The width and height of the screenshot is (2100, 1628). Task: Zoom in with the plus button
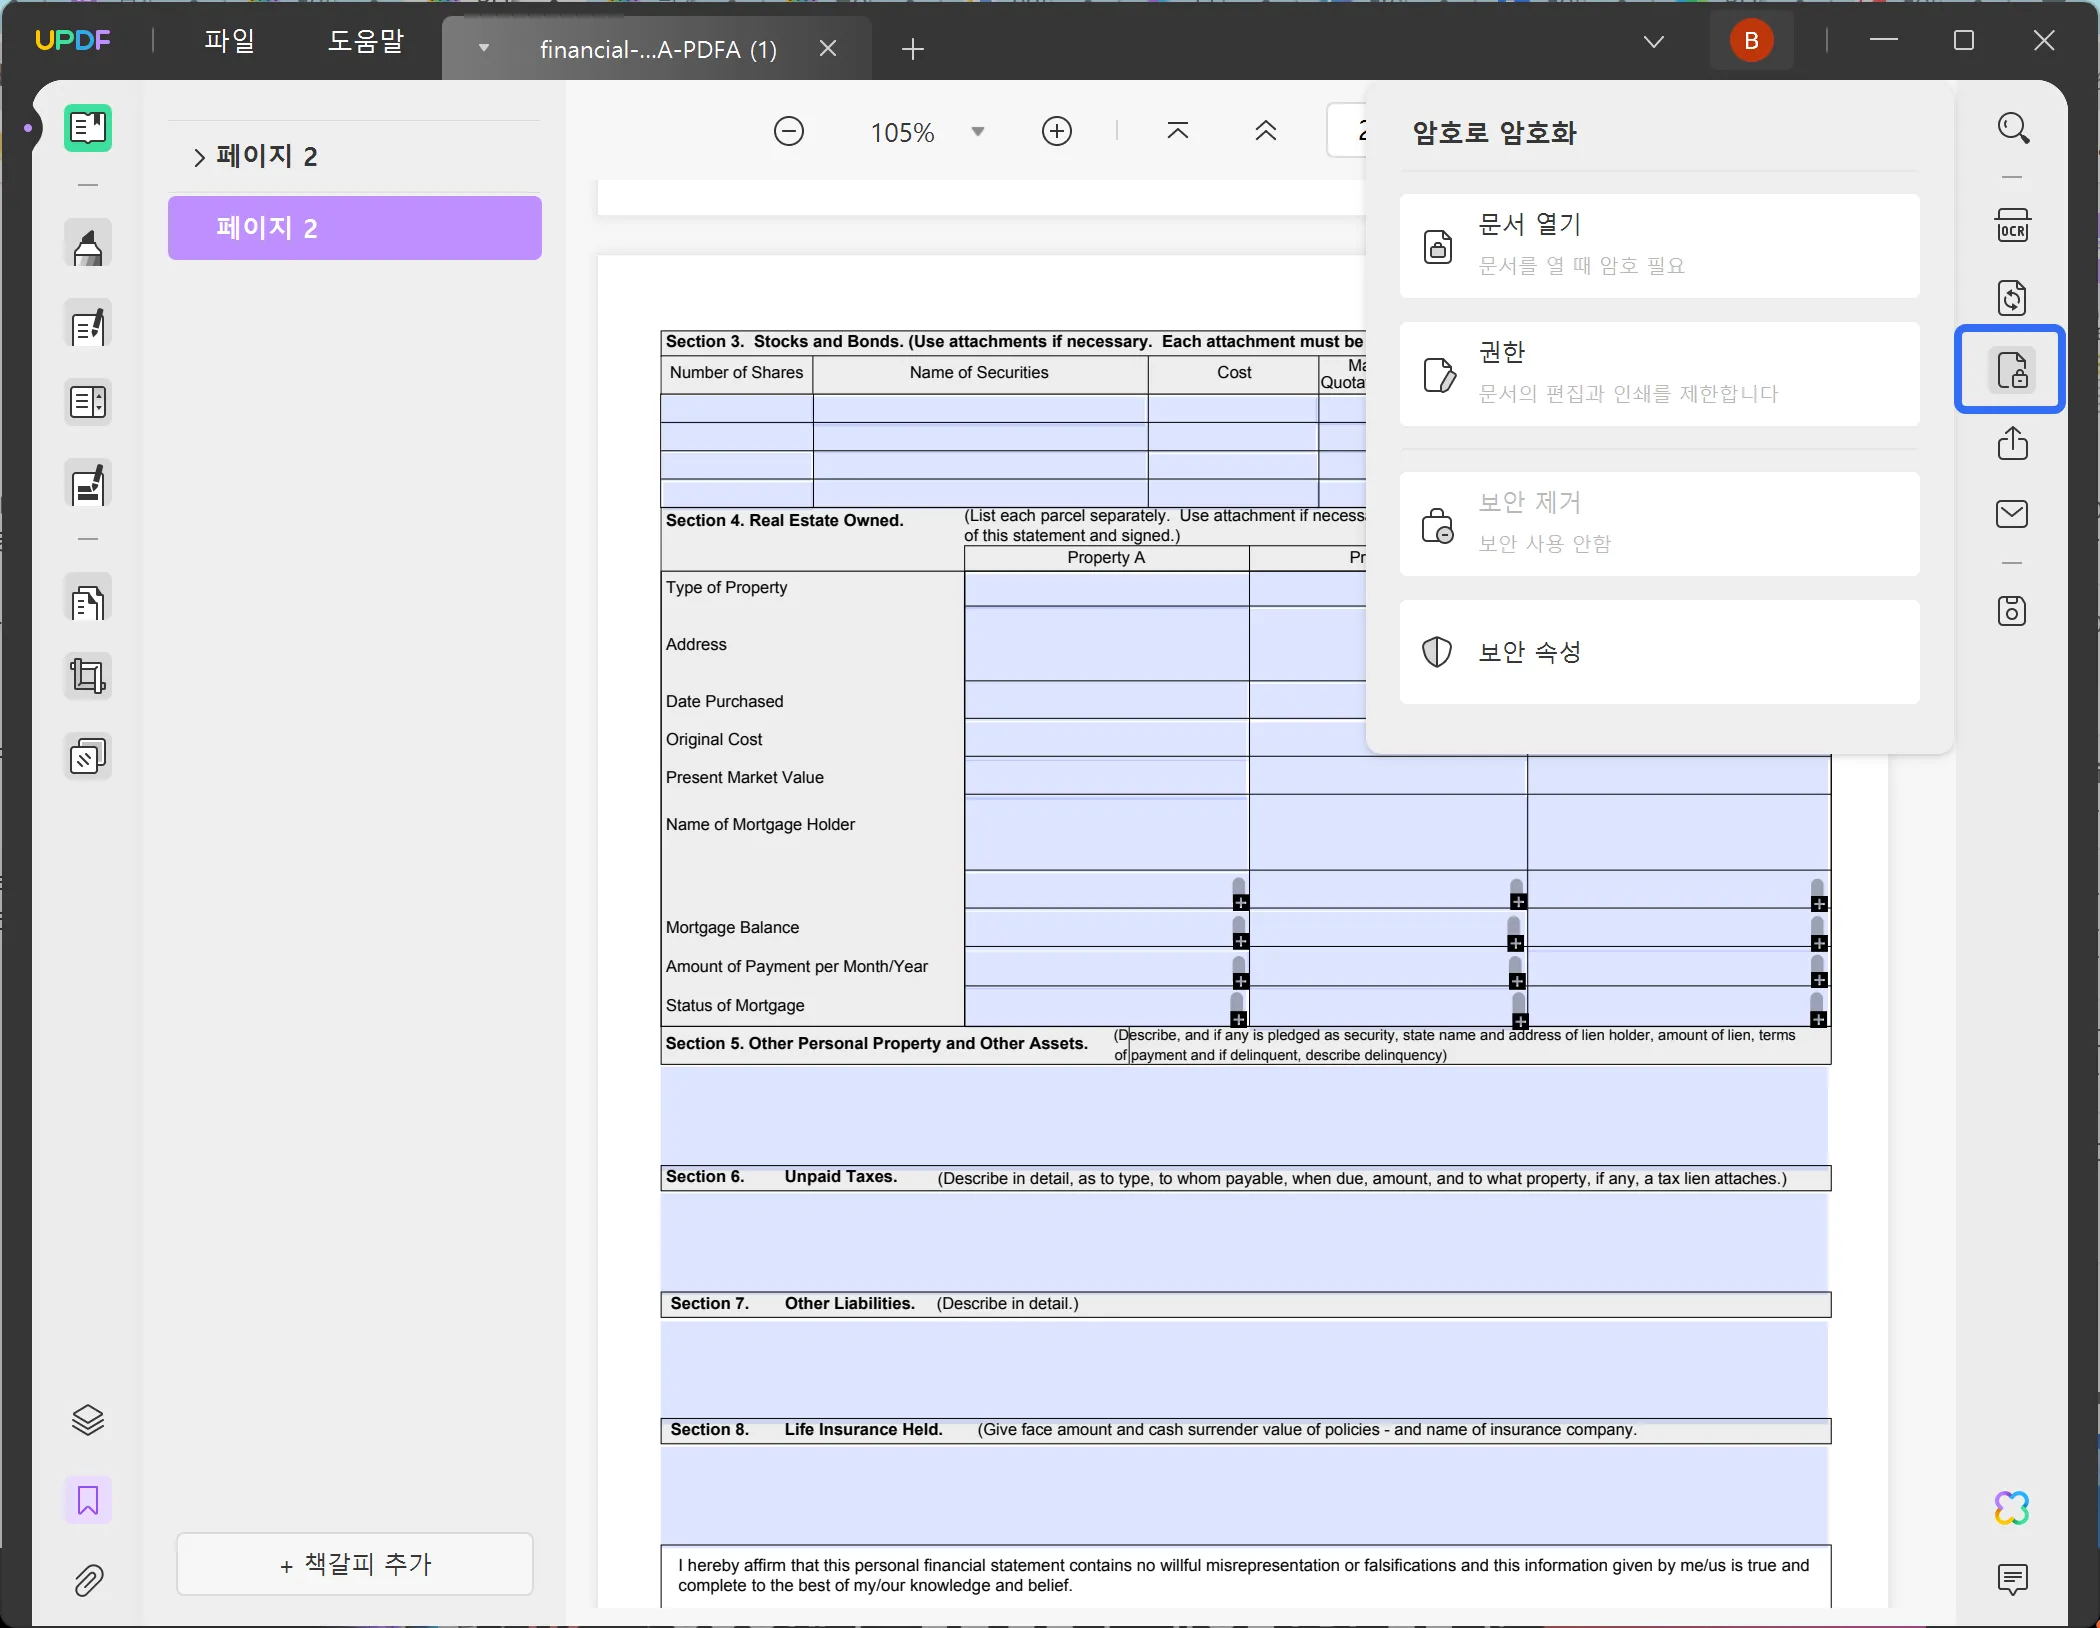point(1057,131)
